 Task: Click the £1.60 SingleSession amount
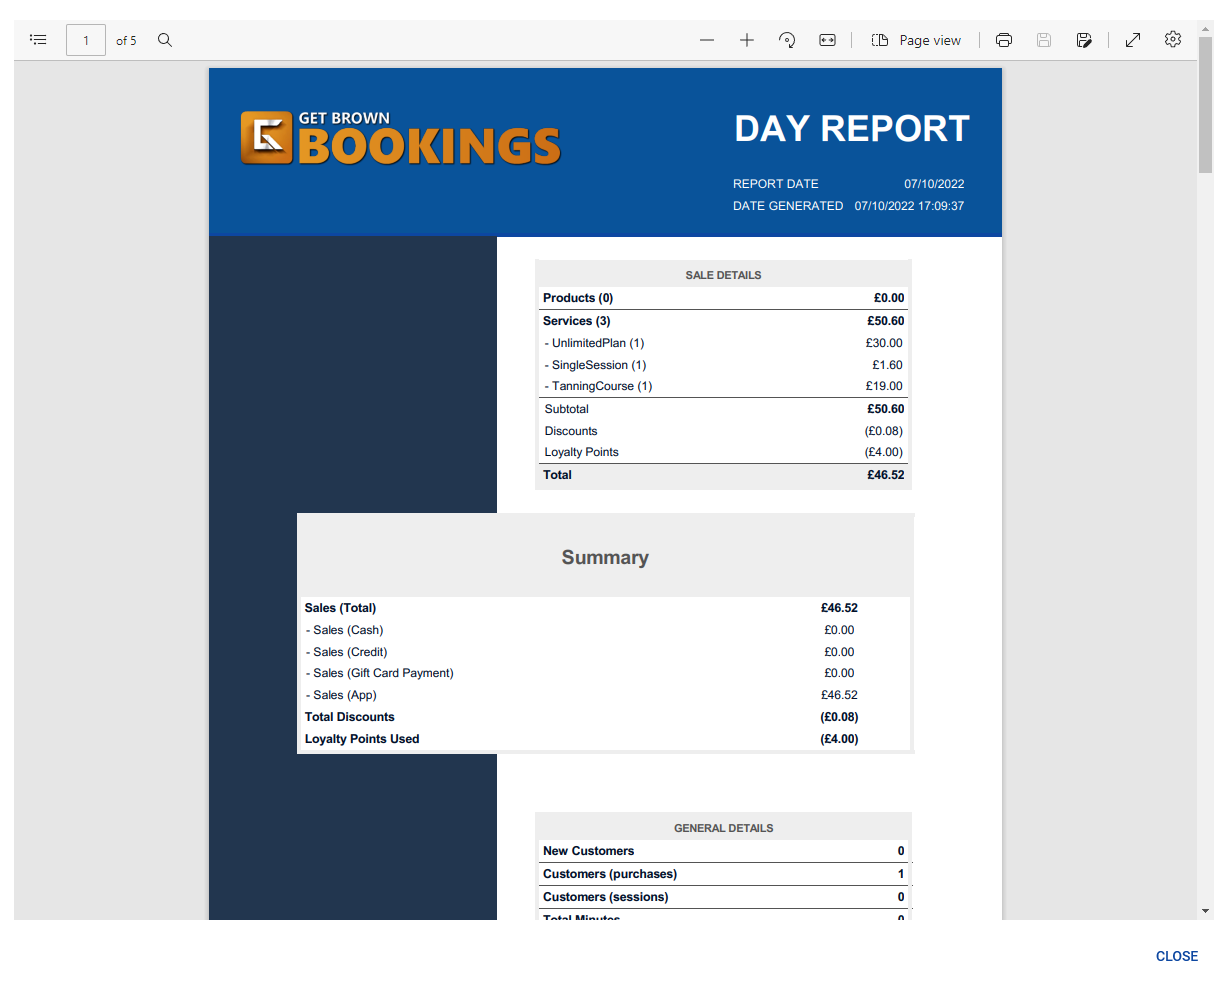point(887,365)
